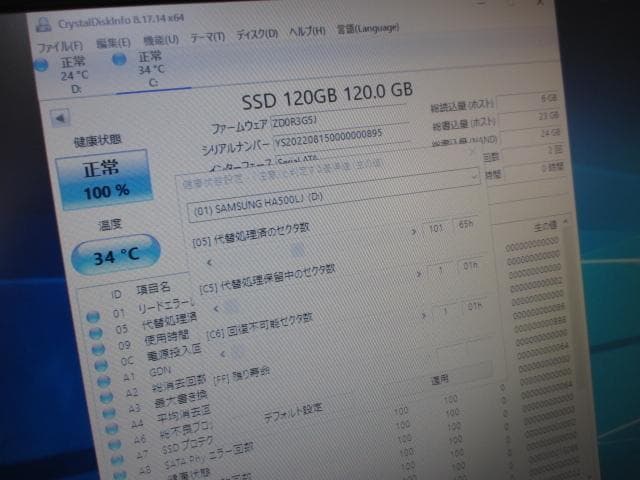This screenshot has height=480, width=640.
Task: Click scrollbar up arrow beside raw values column
Action: pos(566,221)
